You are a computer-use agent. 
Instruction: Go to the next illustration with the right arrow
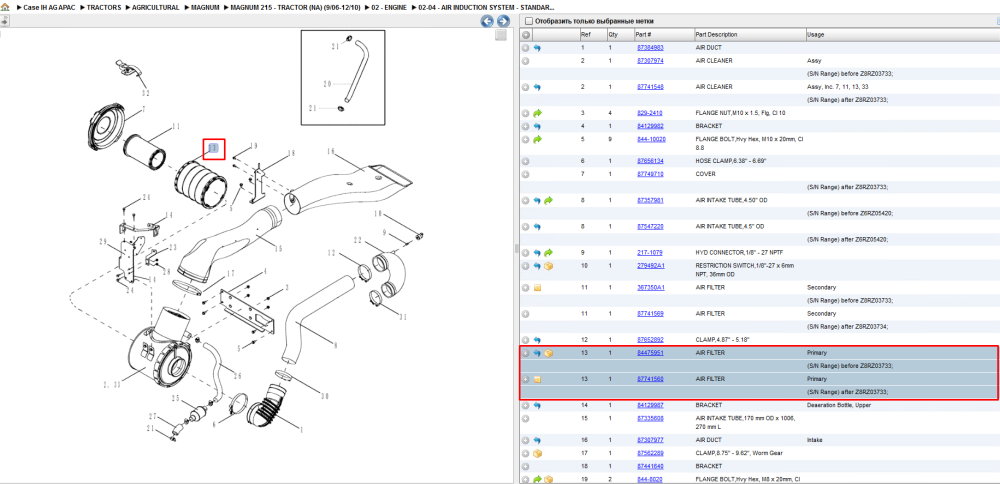[x=503, y=22]
